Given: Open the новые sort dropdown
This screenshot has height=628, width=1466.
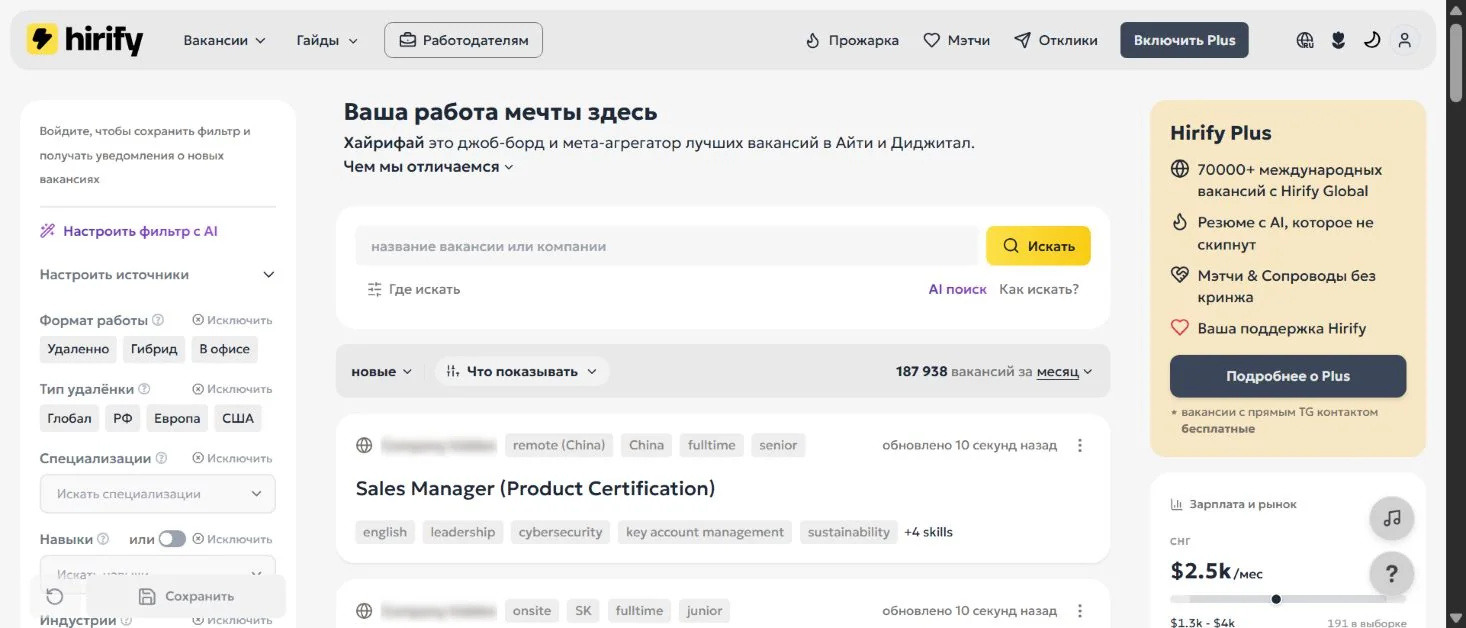Looking at the screenshot, I should click(381, 371).
